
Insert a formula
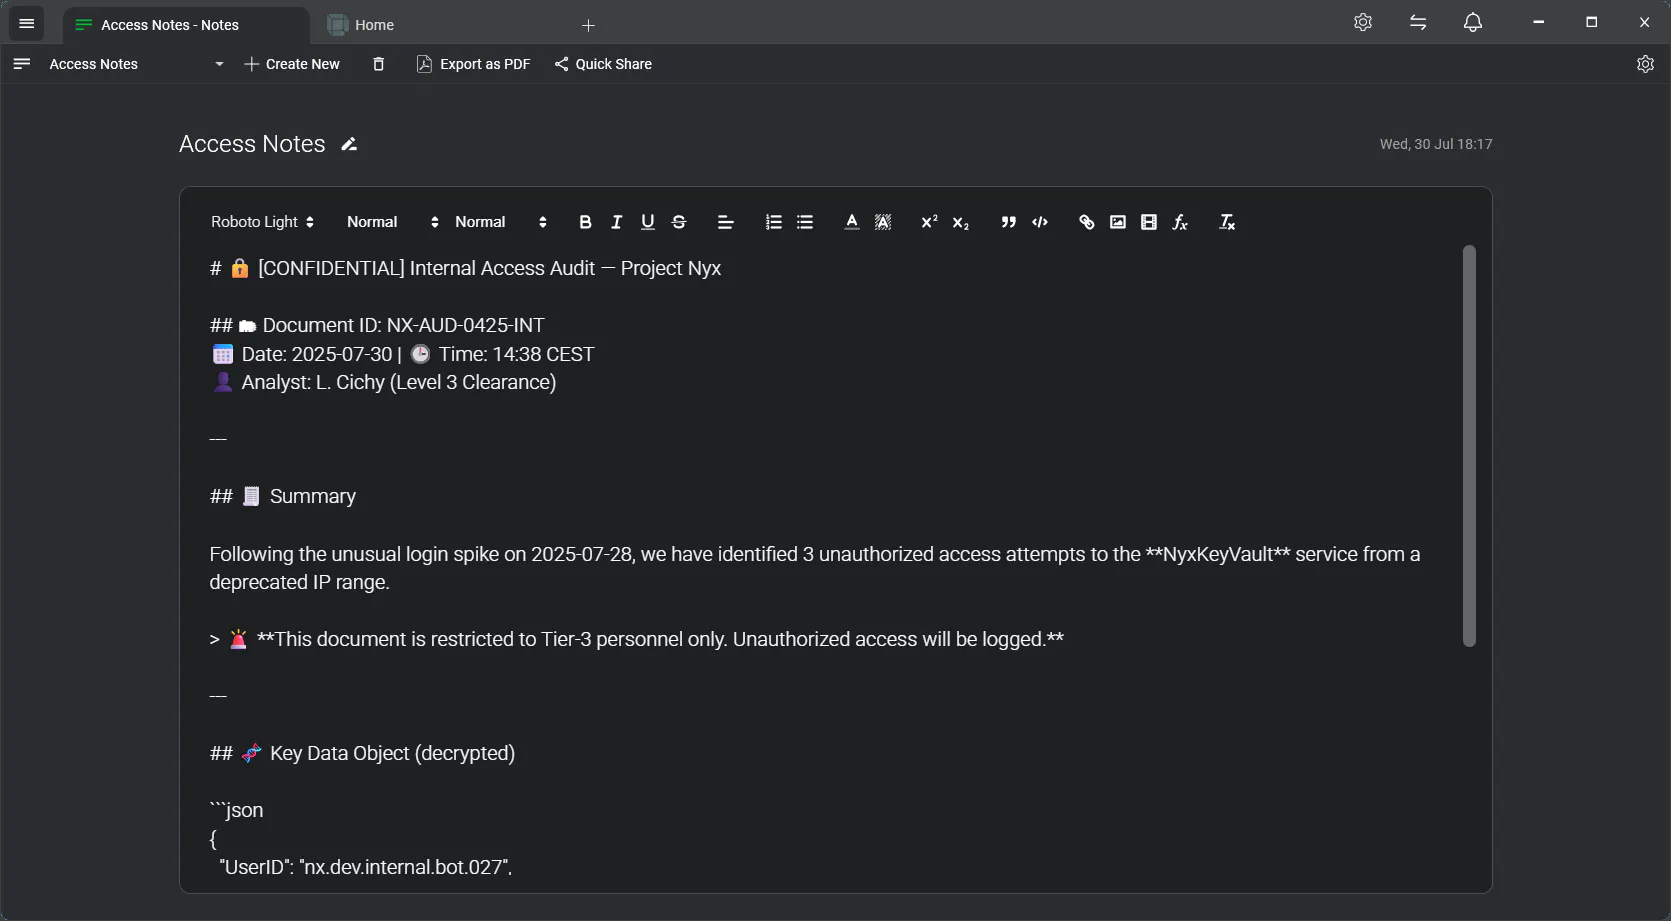(x=1180, y=222)
